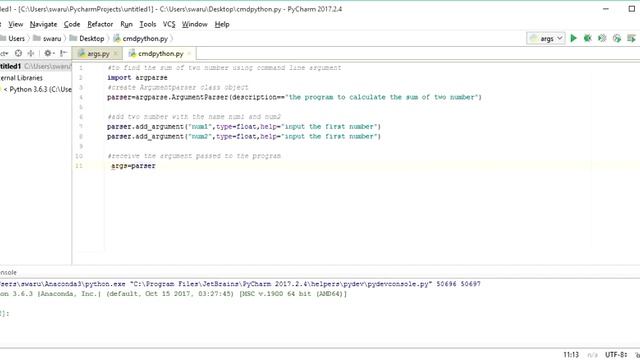Click line 2 'import argparse' in editor
The height and width of the screenshot is (360, 640).
click(137, 78)
